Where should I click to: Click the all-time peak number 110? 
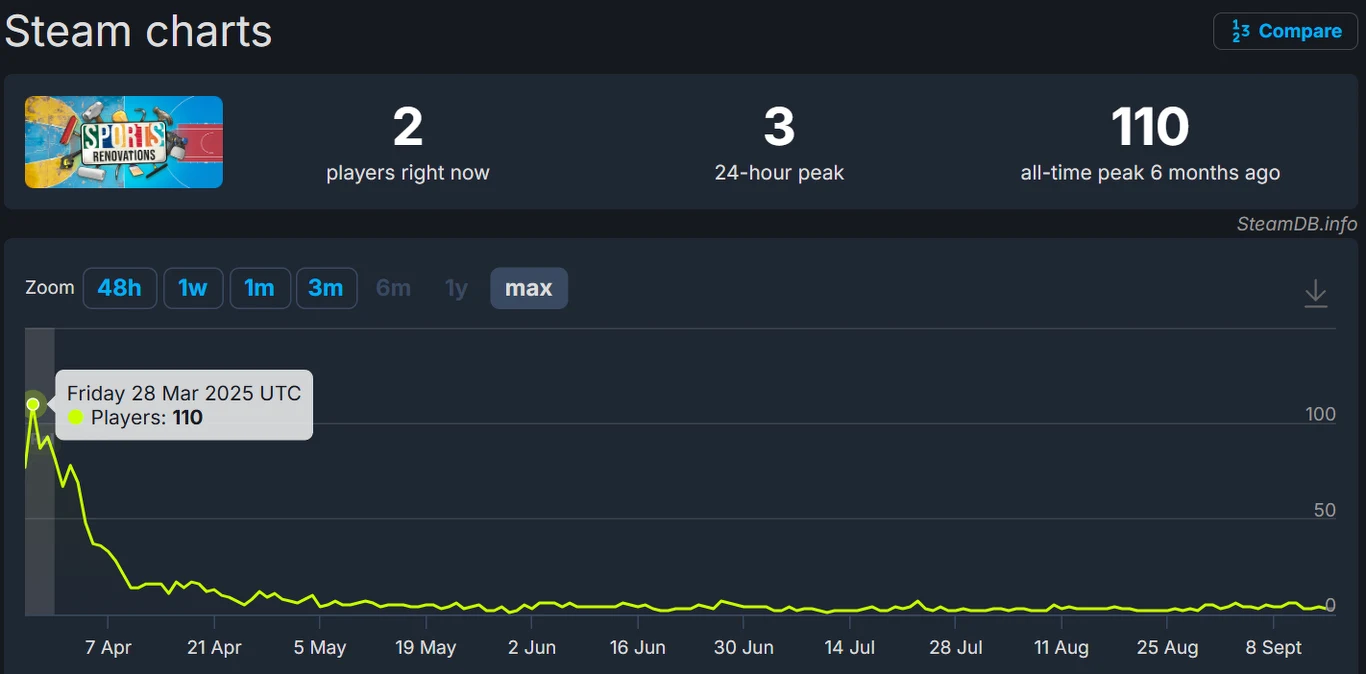pyautogui.click(x=1150, y=127)
